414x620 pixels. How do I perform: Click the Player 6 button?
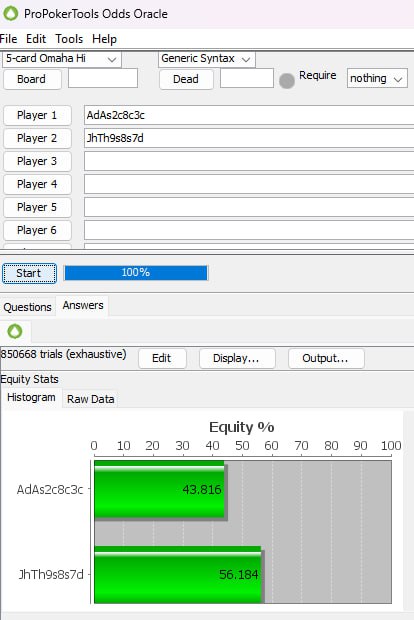coord(37,230)
